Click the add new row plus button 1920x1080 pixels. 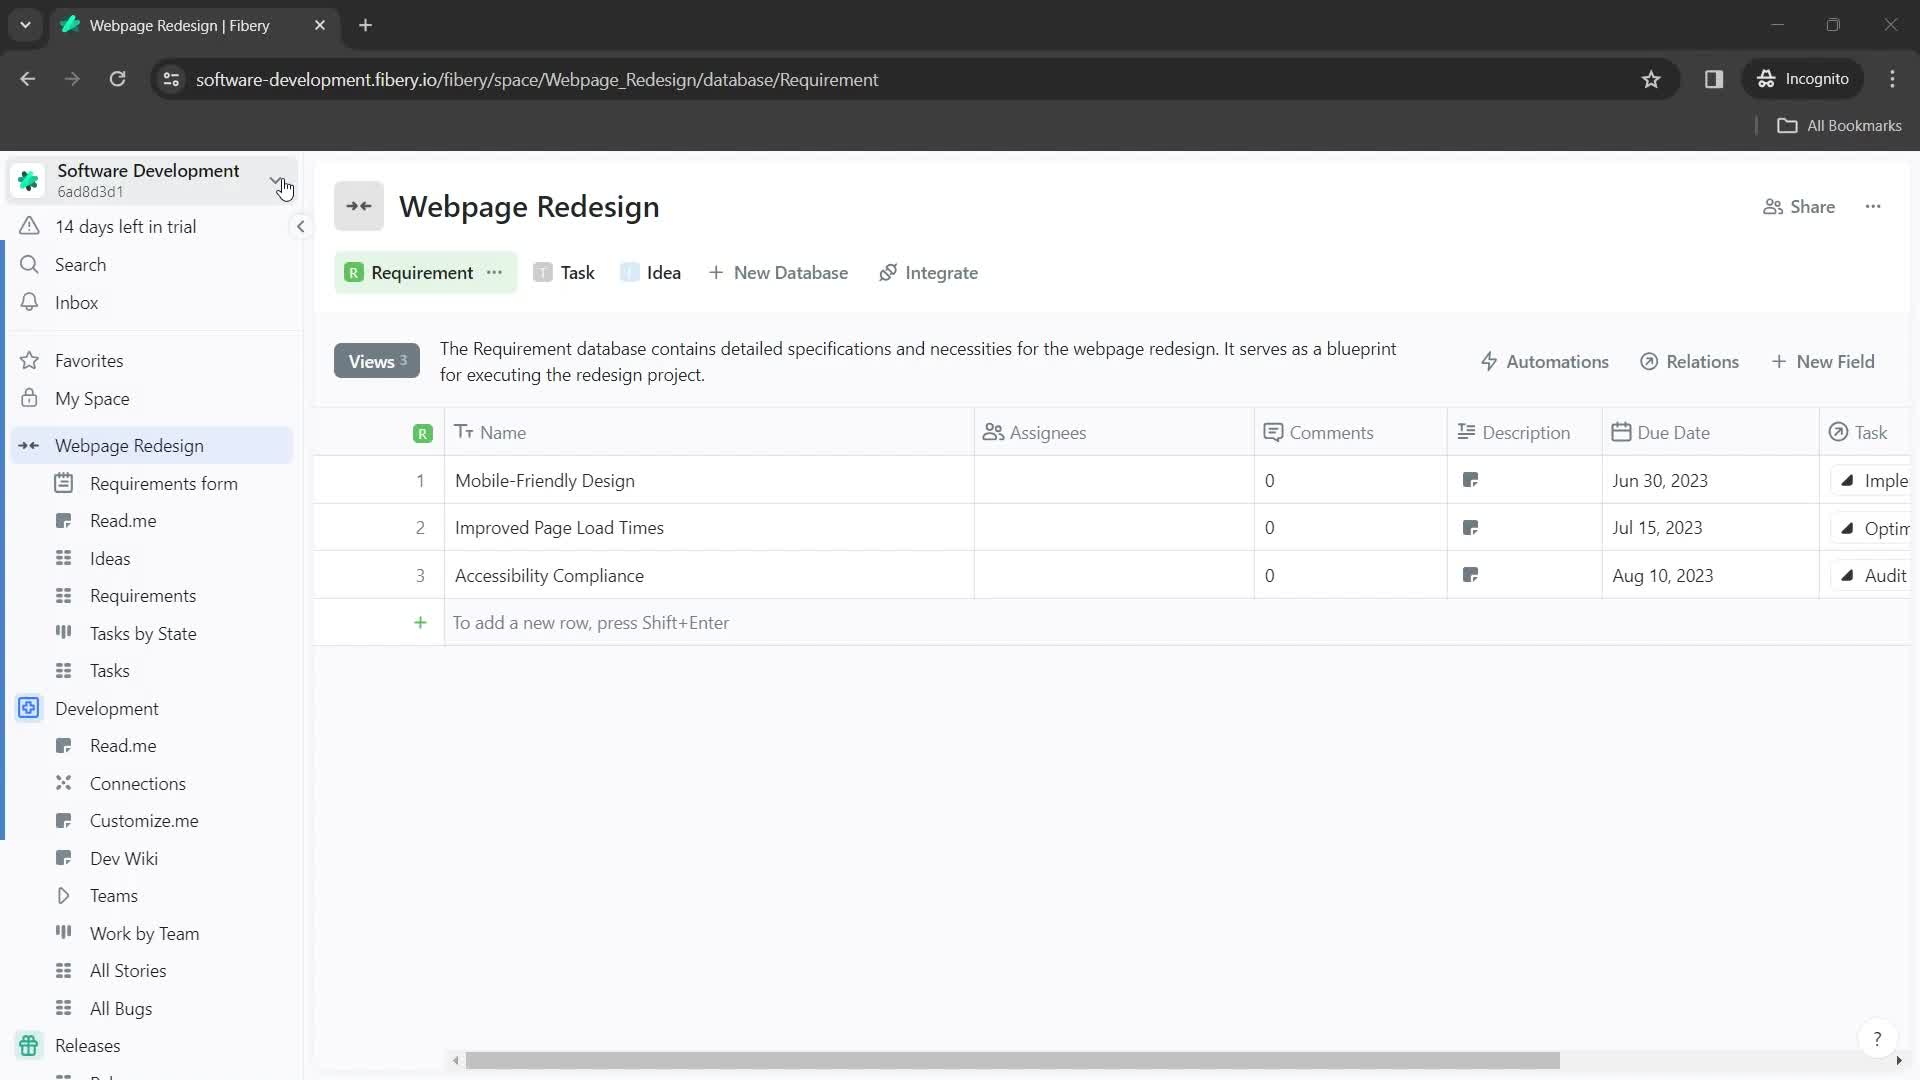click(x=421, y=622)
